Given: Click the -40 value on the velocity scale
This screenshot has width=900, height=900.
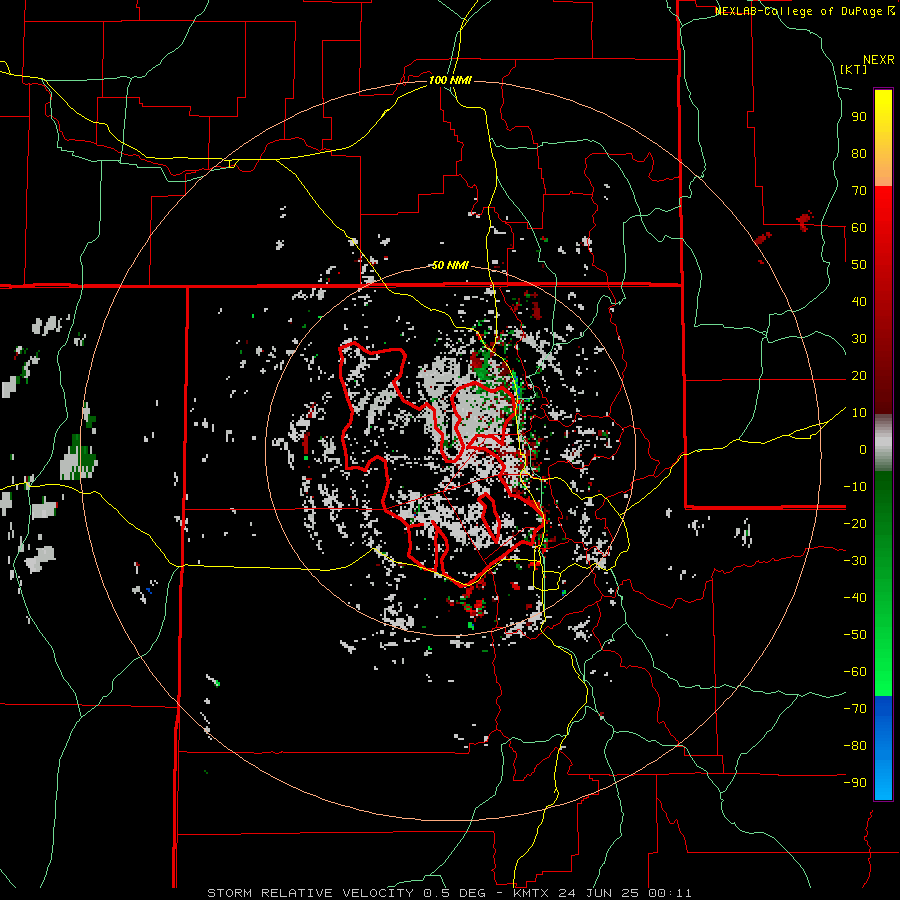Looking at the screenshot, I should coord(855,598).
